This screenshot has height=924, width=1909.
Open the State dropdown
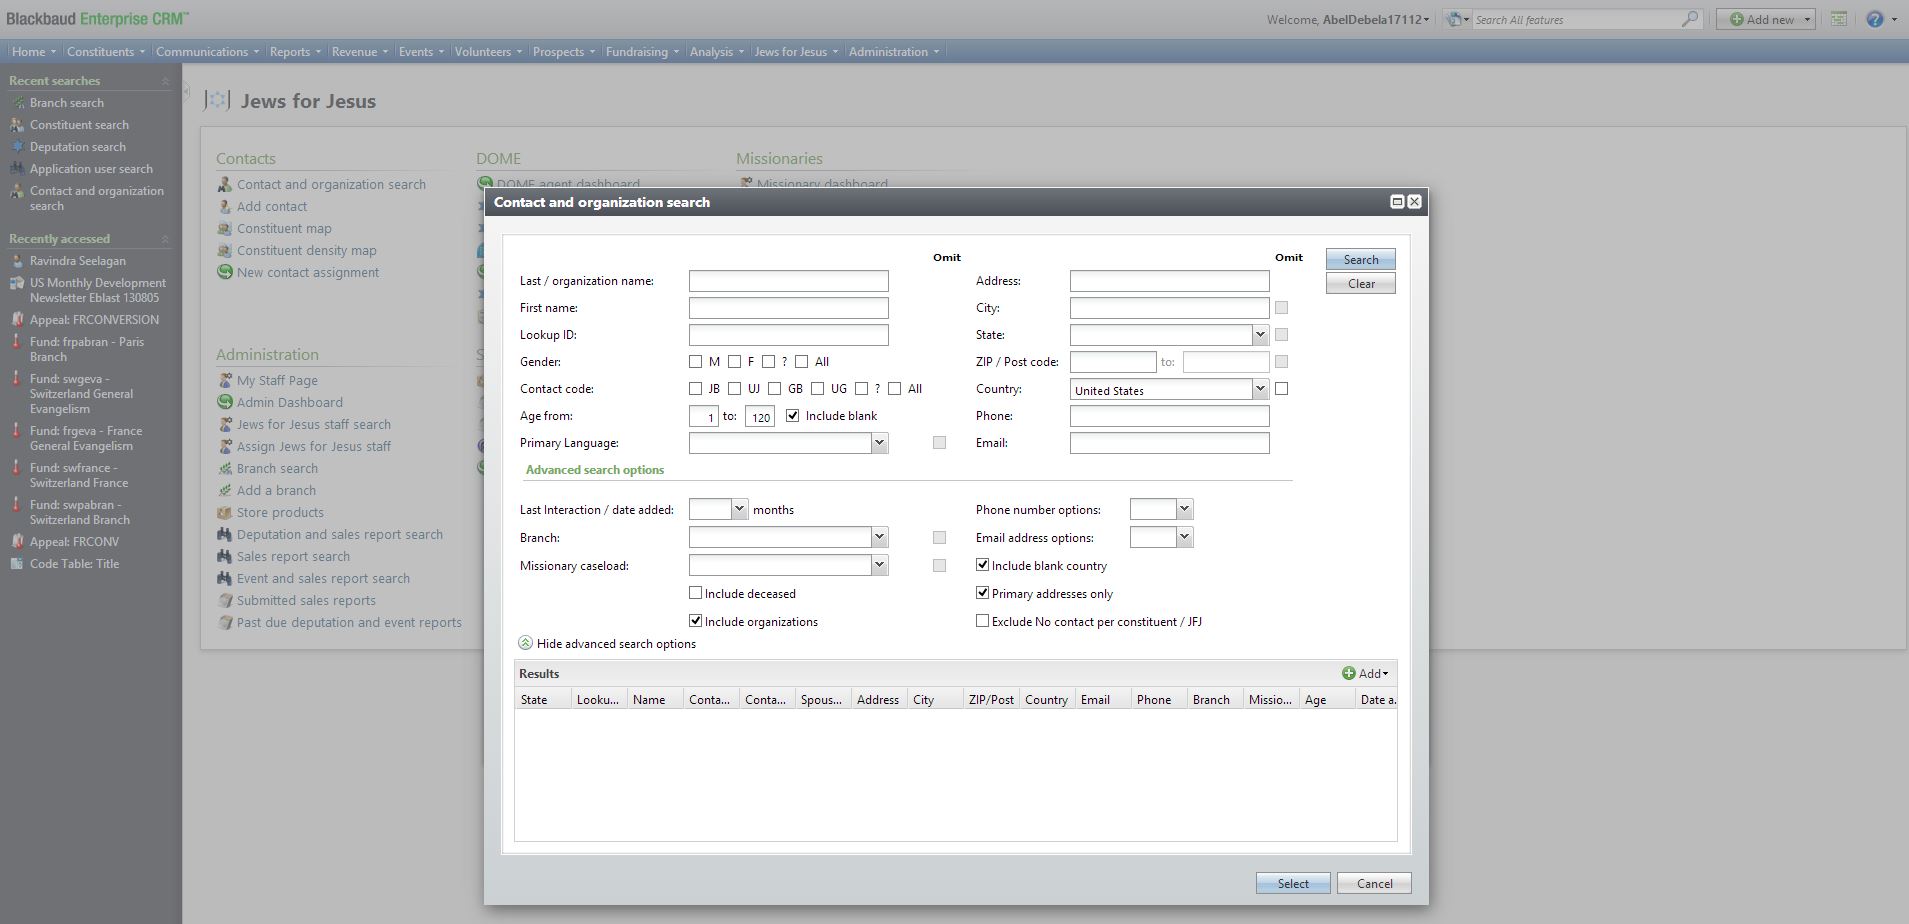pos(1260,335)
